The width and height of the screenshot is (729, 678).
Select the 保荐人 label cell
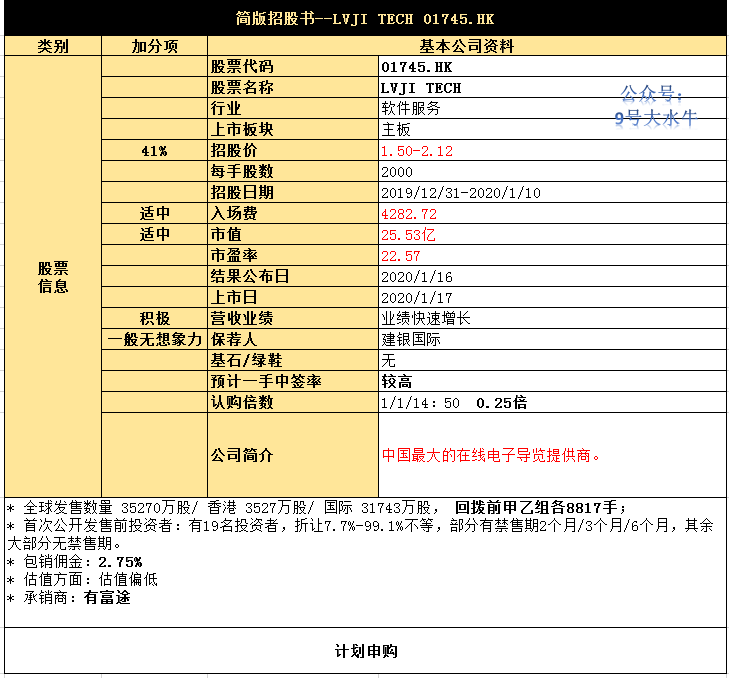pyautogui.click(x=293, y=339)
